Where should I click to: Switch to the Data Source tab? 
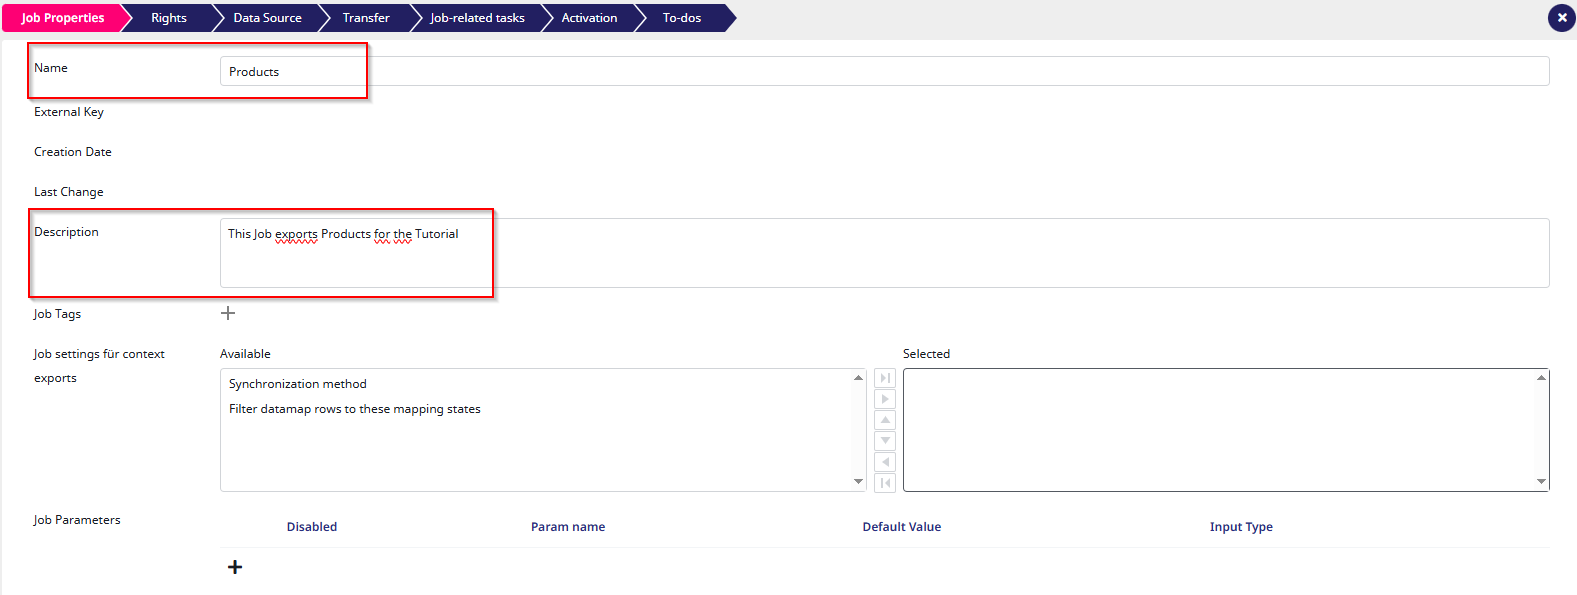[267, 18]
